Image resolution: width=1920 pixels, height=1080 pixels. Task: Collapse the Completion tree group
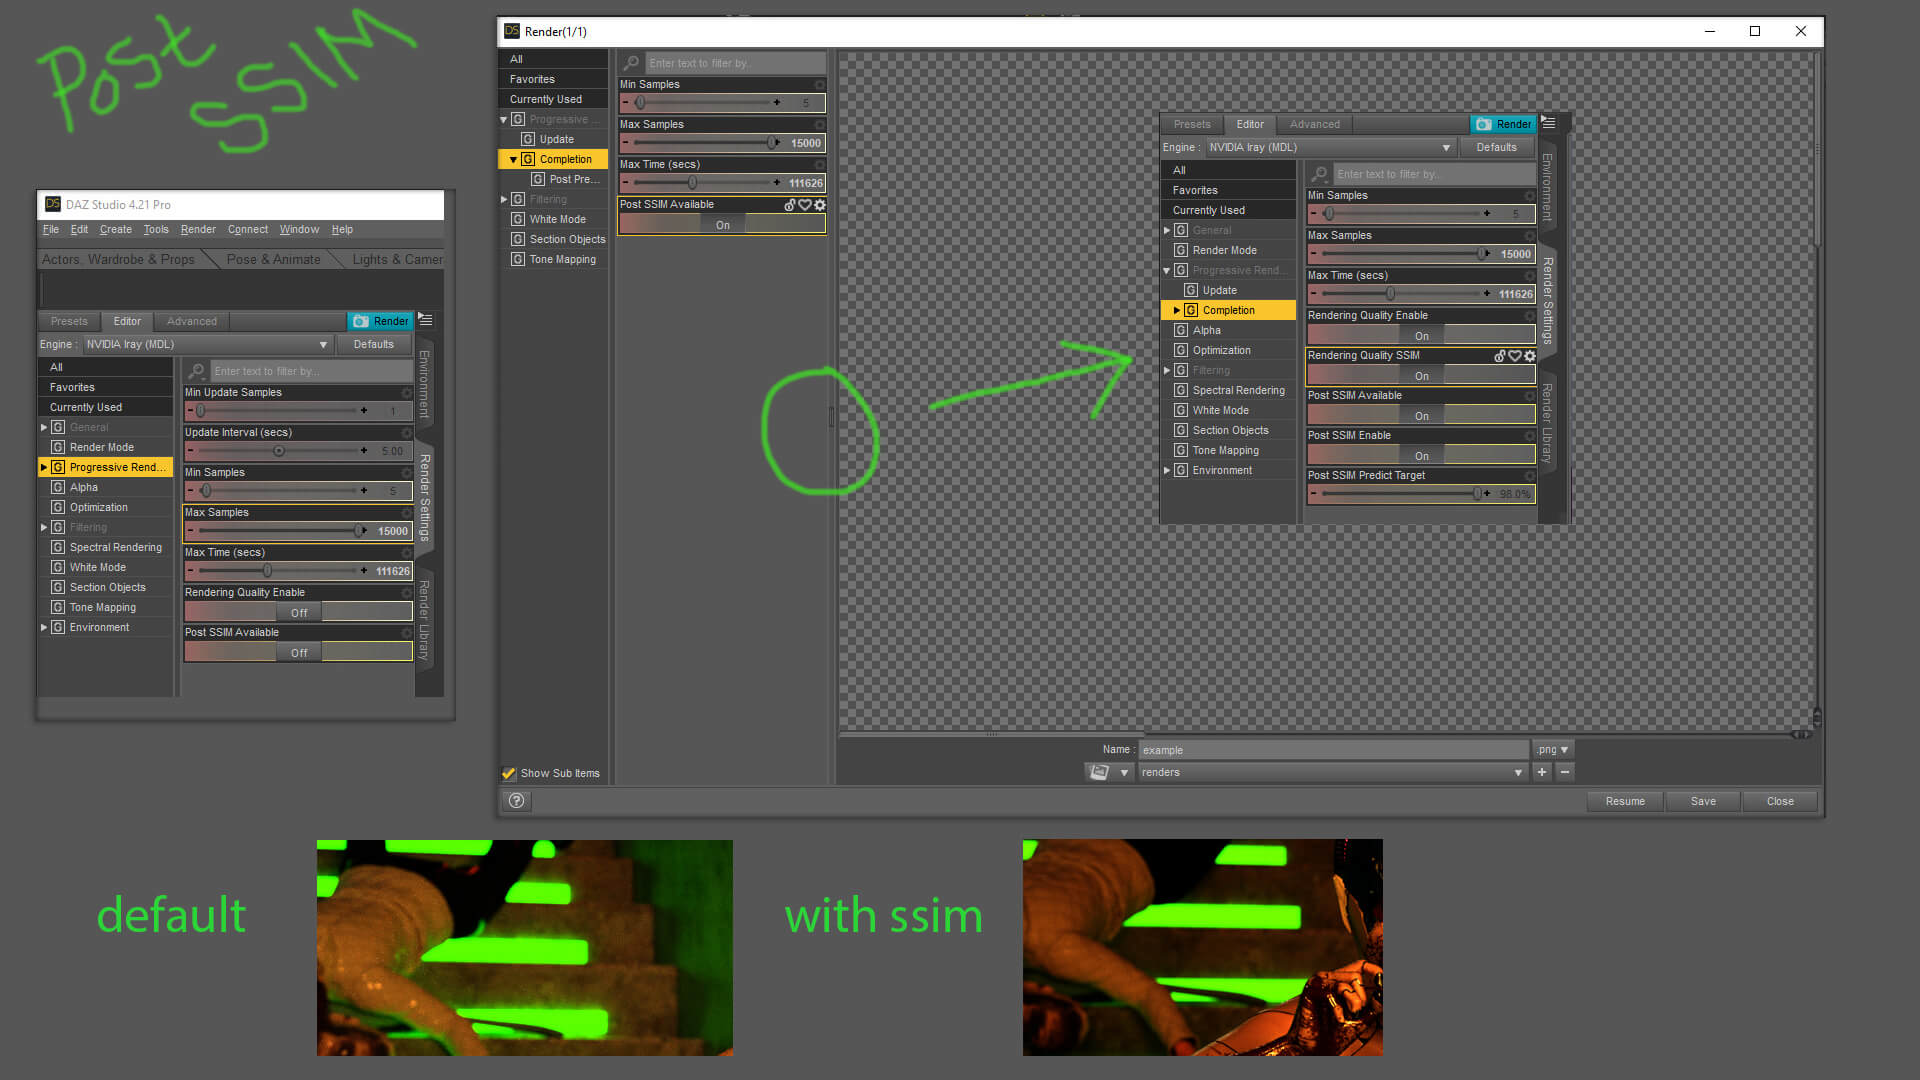(513, 159)
